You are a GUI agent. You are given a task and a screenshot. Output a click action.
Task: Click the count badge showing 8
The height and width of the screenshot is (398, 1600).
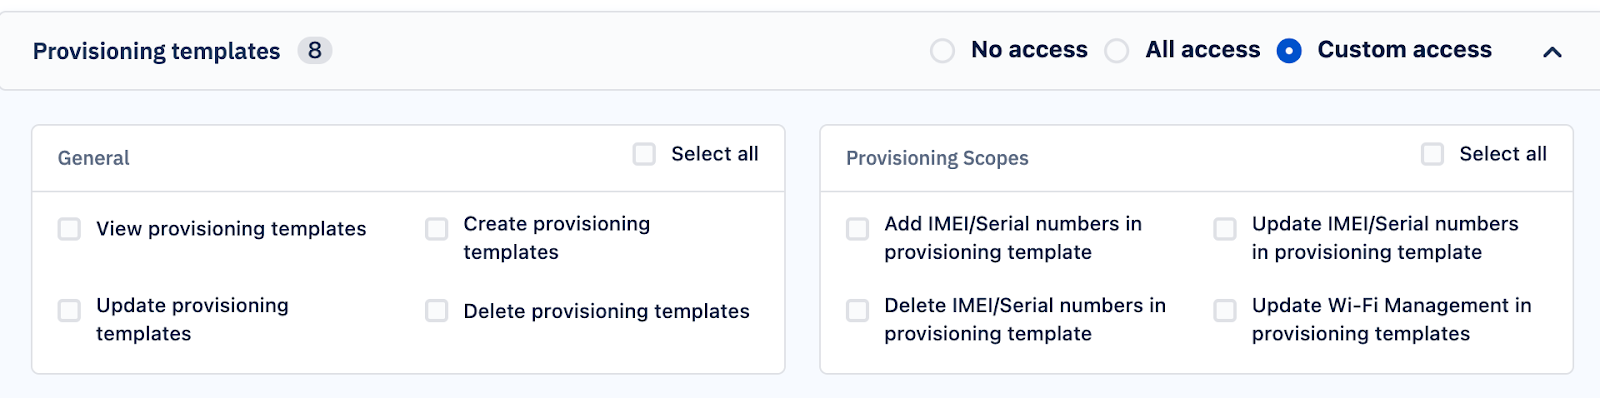tap(314, 50)
